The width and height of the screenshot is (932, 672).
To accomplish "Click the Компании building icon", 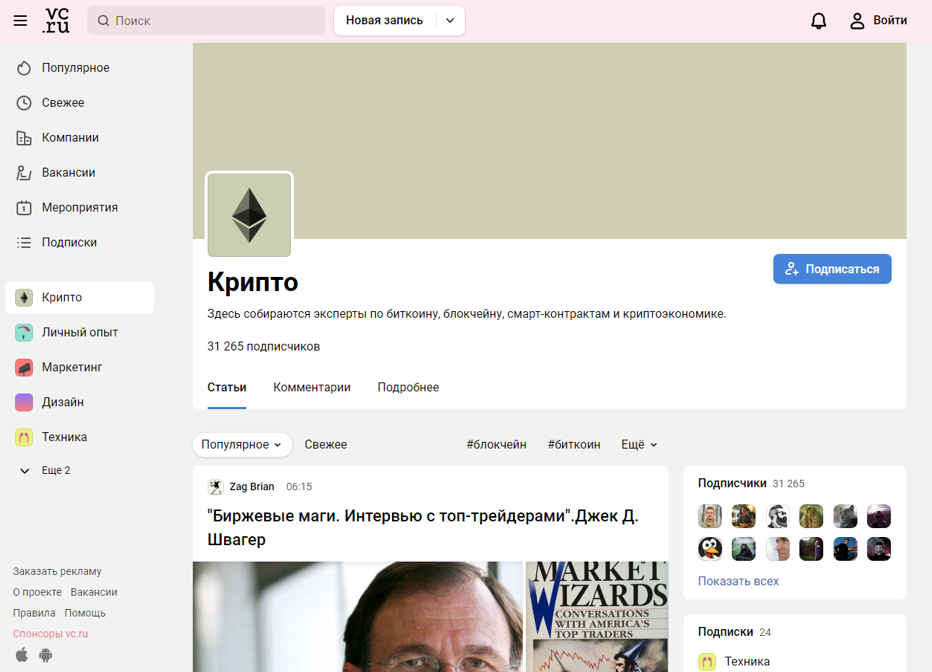I will click(x=24, y=138).
